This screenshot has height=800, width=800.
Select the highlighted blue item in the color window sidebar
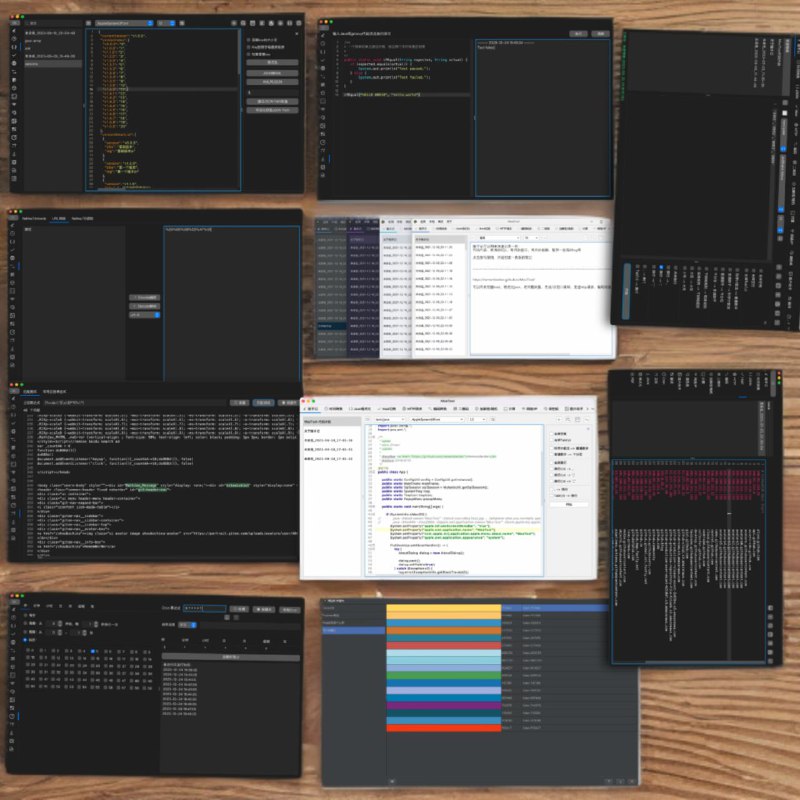pyautogui.click(x=353, y=631)
